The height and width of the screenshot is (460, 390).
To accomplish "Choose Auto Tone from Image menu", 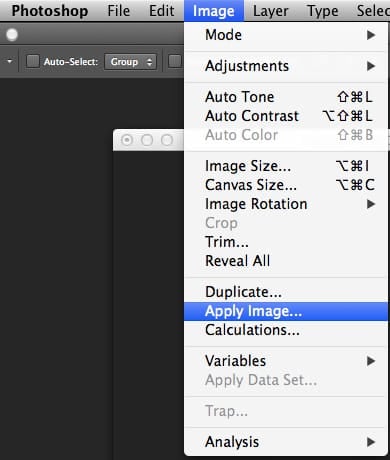I will coord(286,97).
